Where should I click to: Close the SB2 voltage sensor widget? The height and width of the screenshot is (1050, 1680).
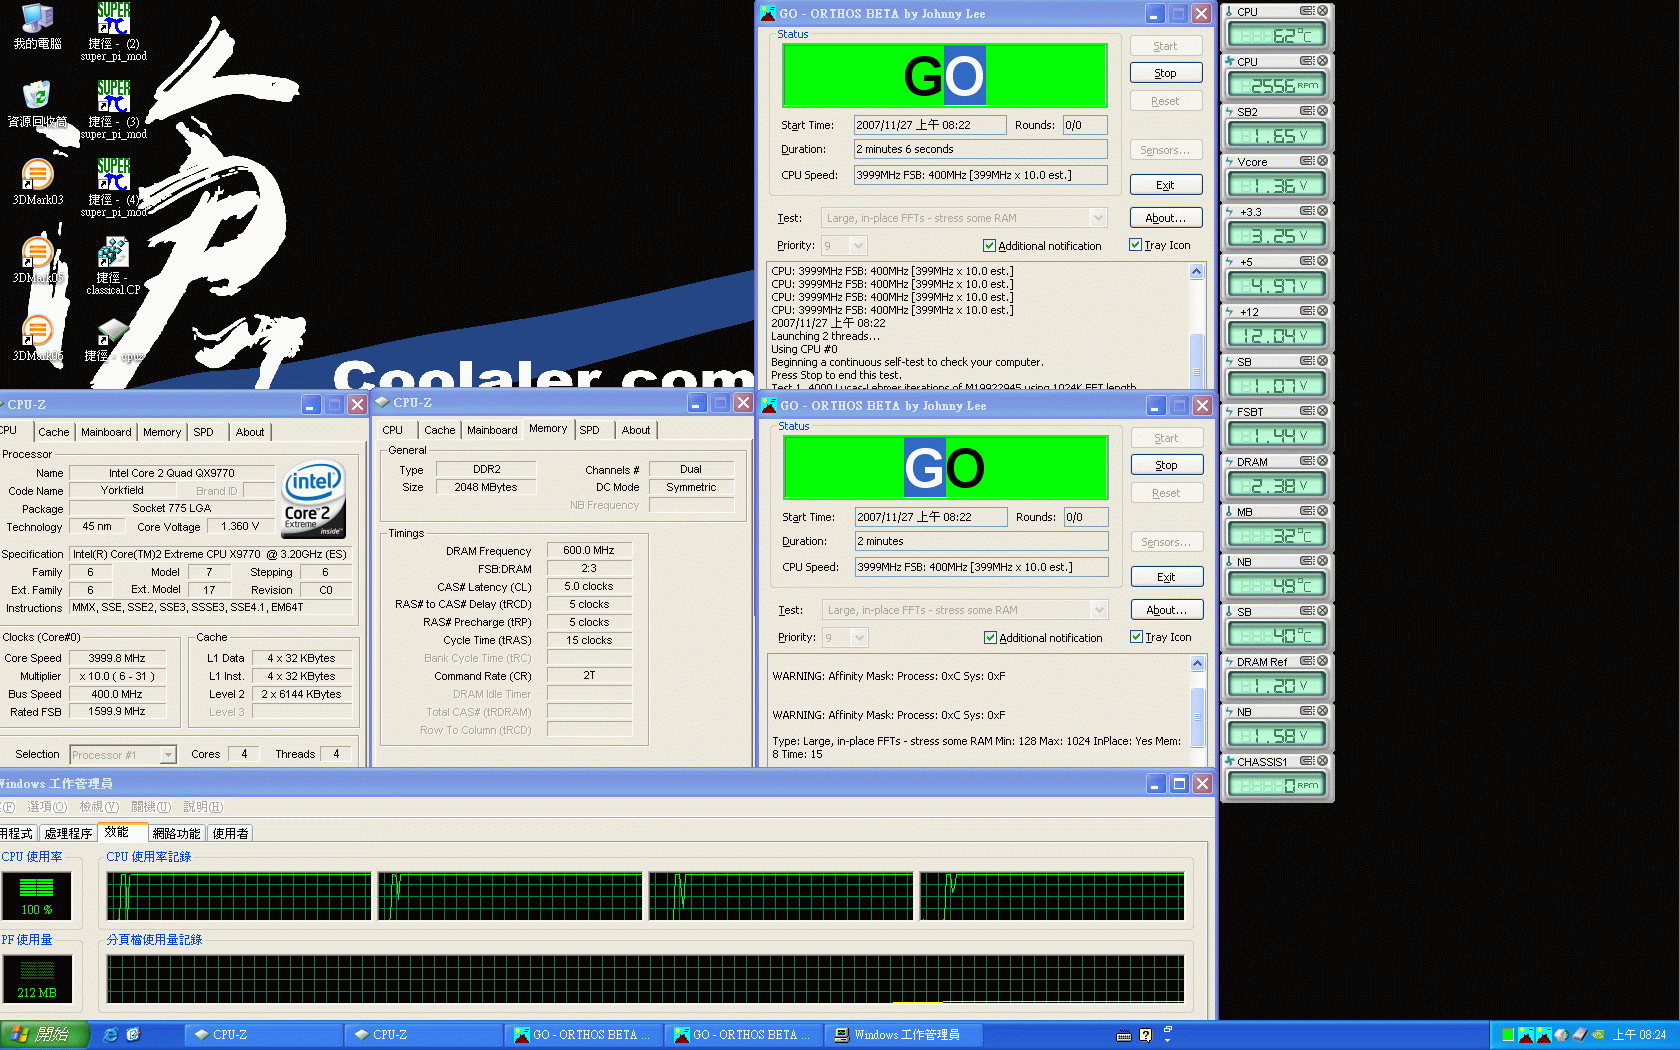(1322, 111)
